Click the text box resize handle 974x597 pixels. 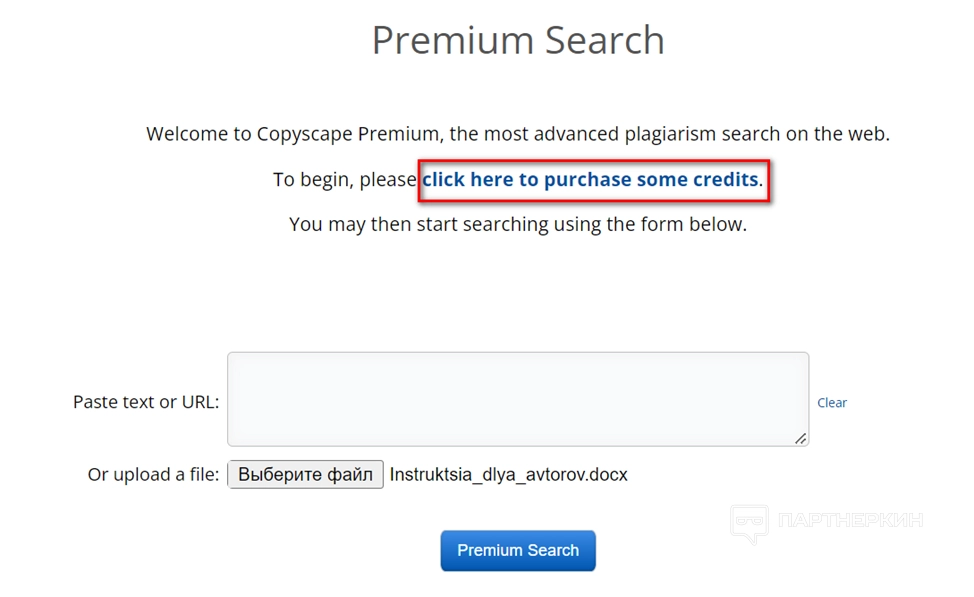800,438
